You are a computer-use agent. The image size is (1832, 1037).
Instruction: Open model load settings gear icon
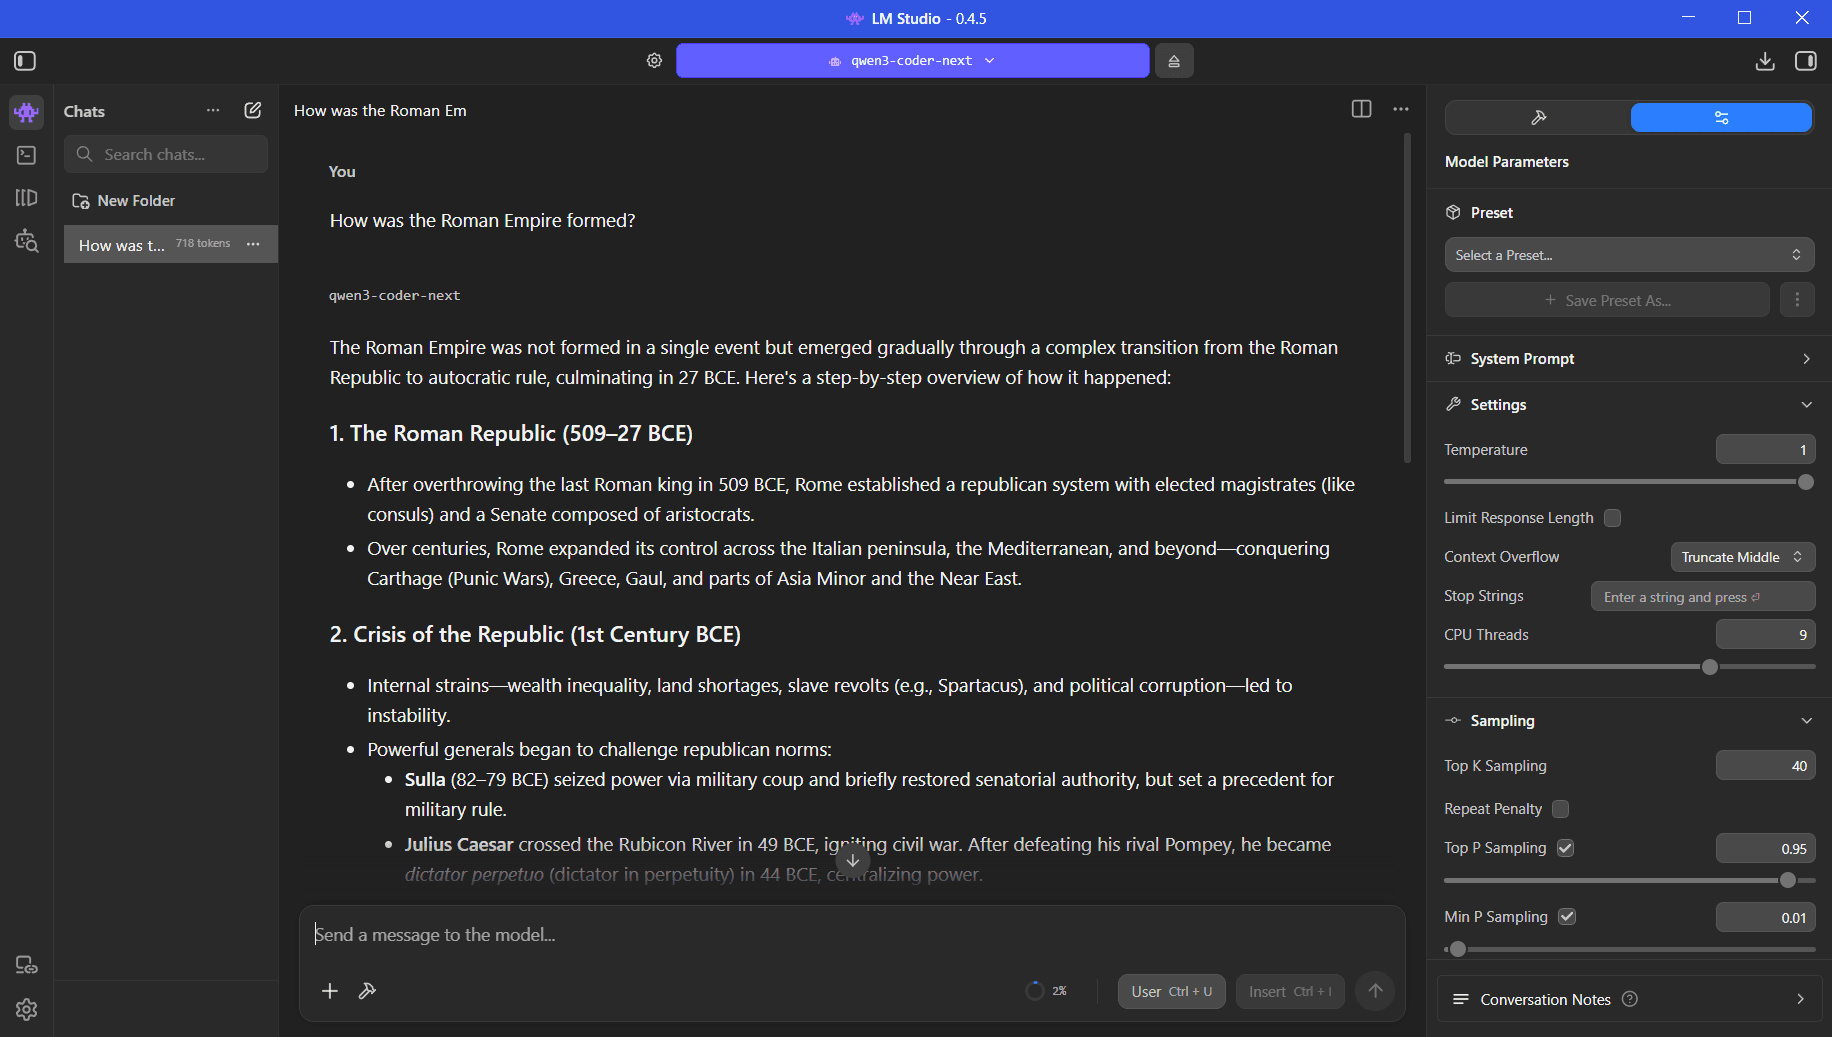(654, 61)
